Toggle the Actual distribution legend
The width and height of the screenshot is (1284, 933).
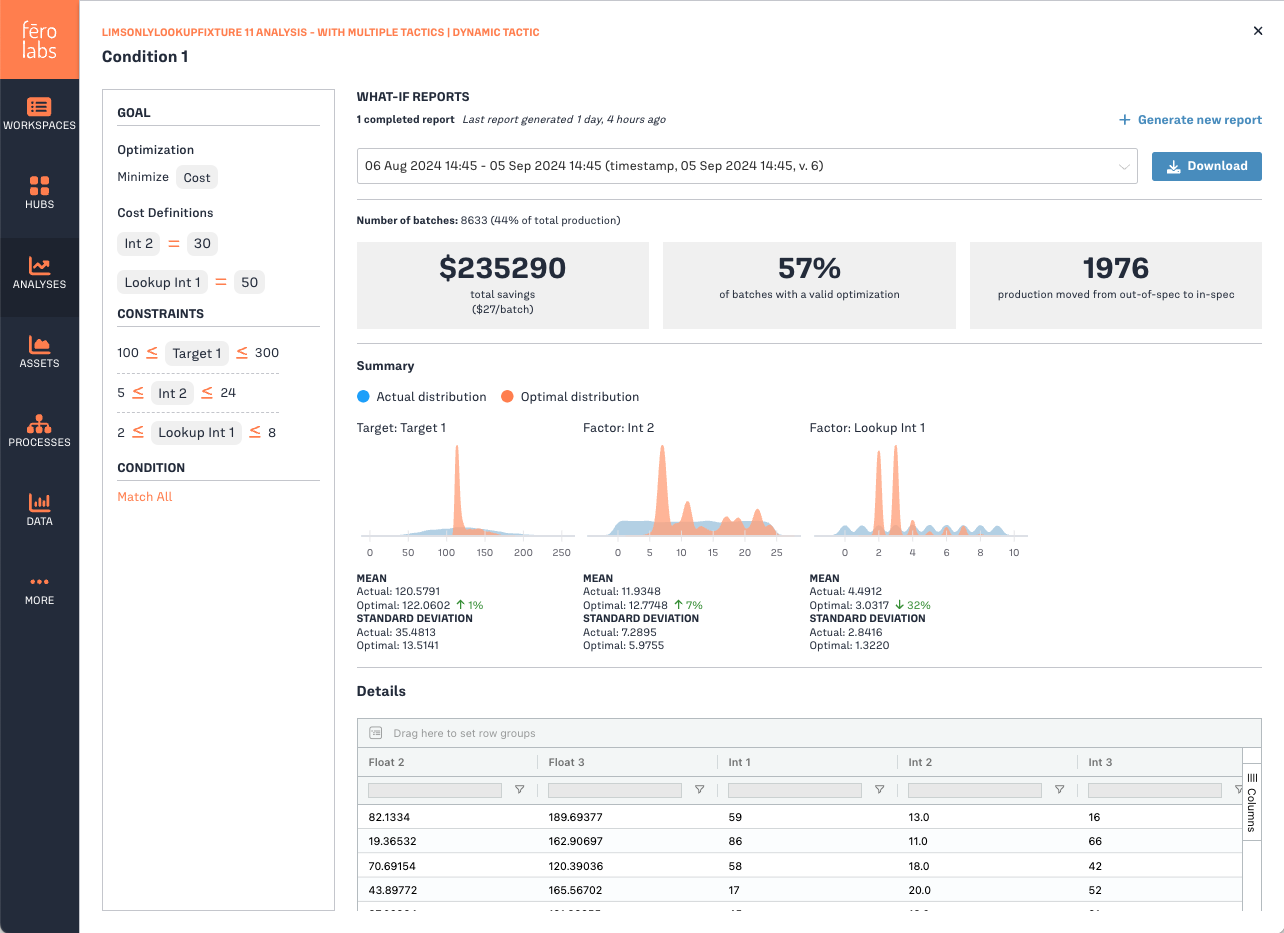click(421, 397)
